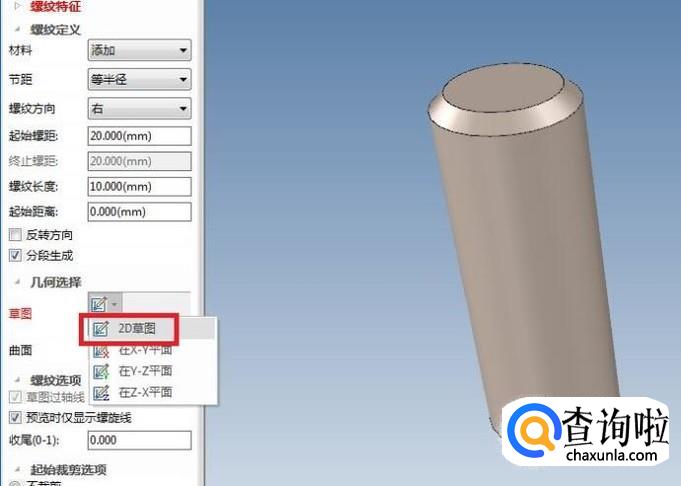681x486 pixels.
Task: Click the 螺纹长度 value field
Action: click(x=139, y=187)
